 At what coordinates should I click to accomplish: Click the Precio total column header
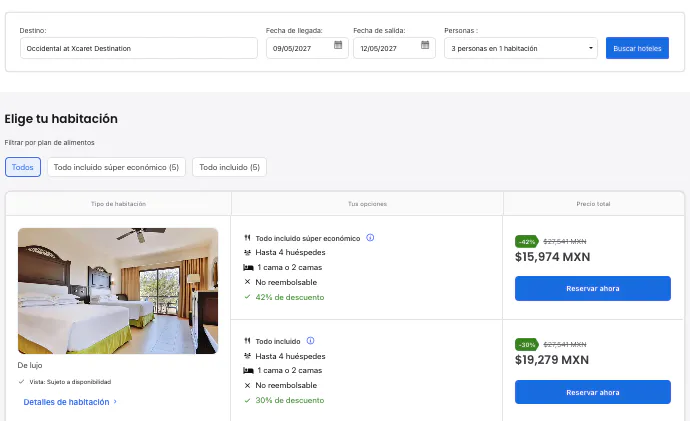pyautogui.click(x=593, y=204)
